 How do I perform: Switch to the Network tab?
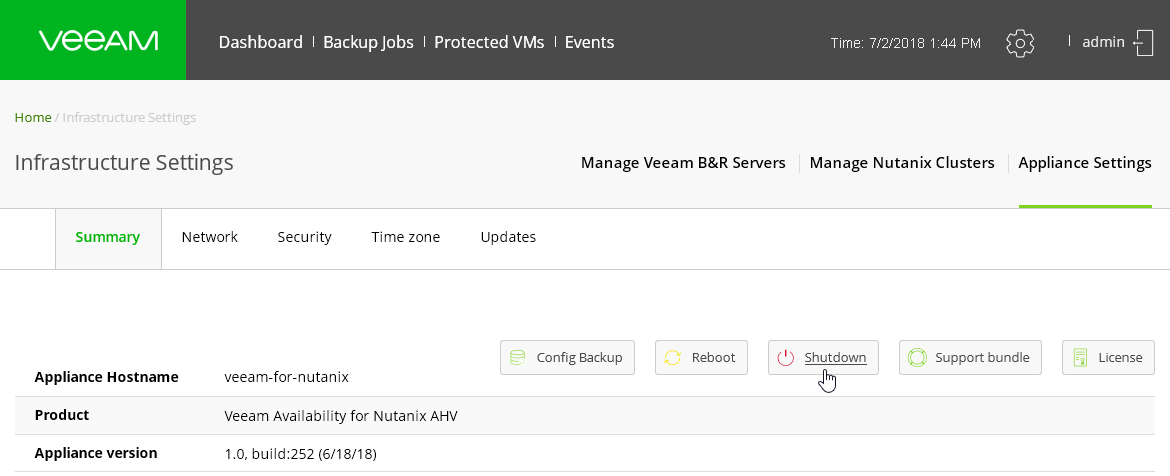[209, 237]
